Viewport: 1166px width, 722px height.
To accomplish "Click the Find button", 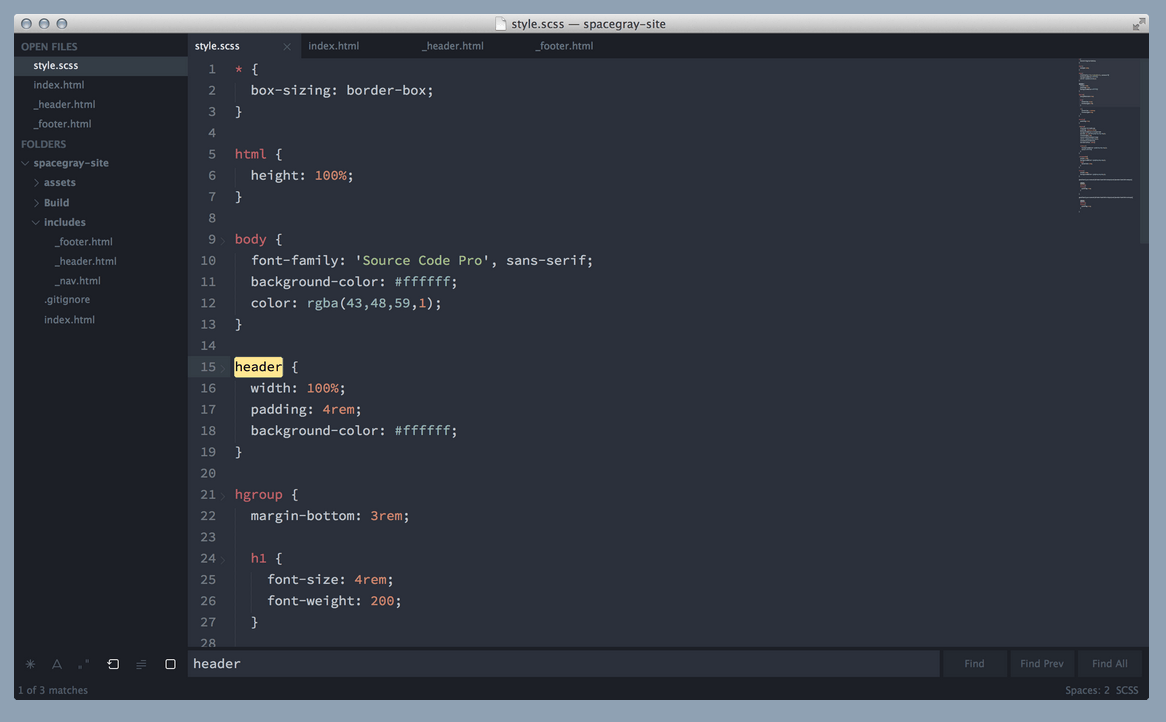I will 973,663.
